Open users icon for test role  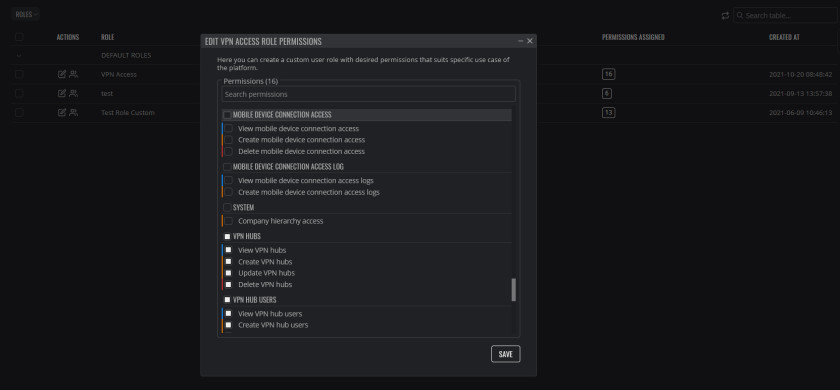tap(73, 93)
